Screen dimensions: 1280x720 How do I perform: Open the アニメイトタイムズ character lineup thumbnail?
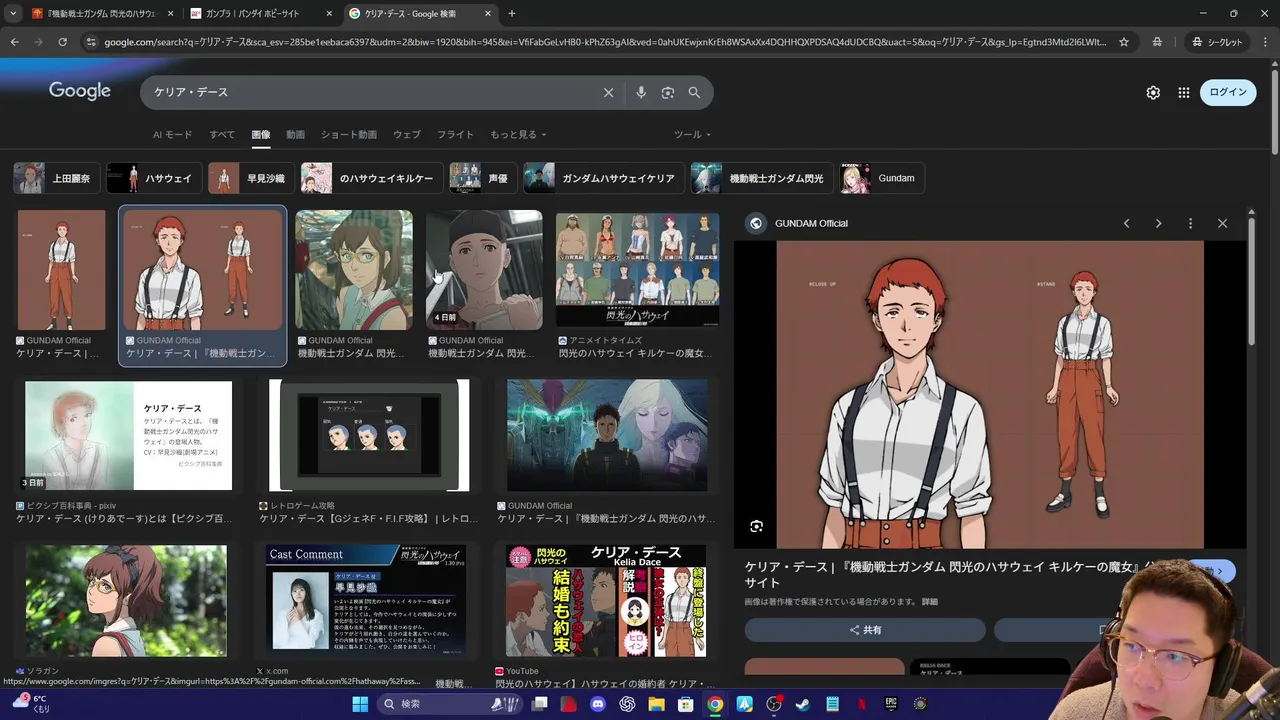coord(637,270)
